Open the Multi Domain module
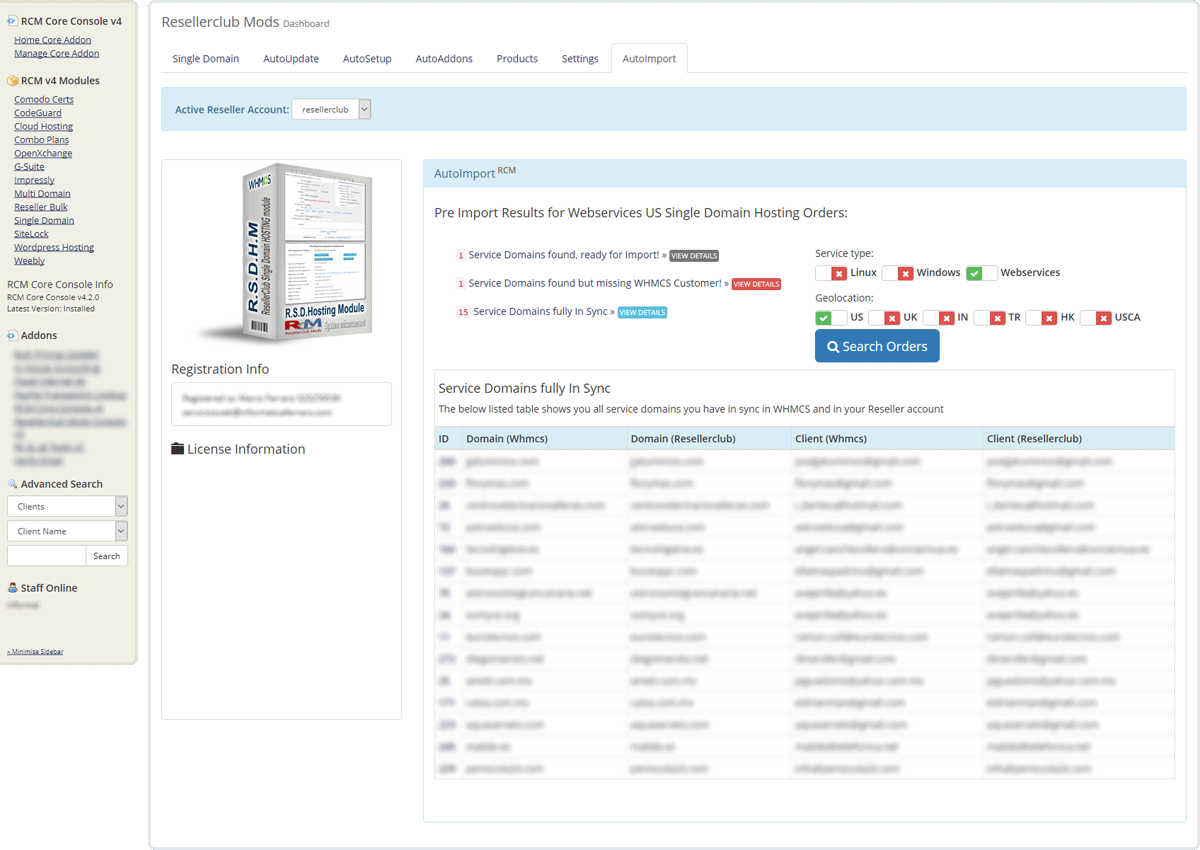Viewport: 1200px width, 850px height. pyautogui.click(x=42, y=193)
